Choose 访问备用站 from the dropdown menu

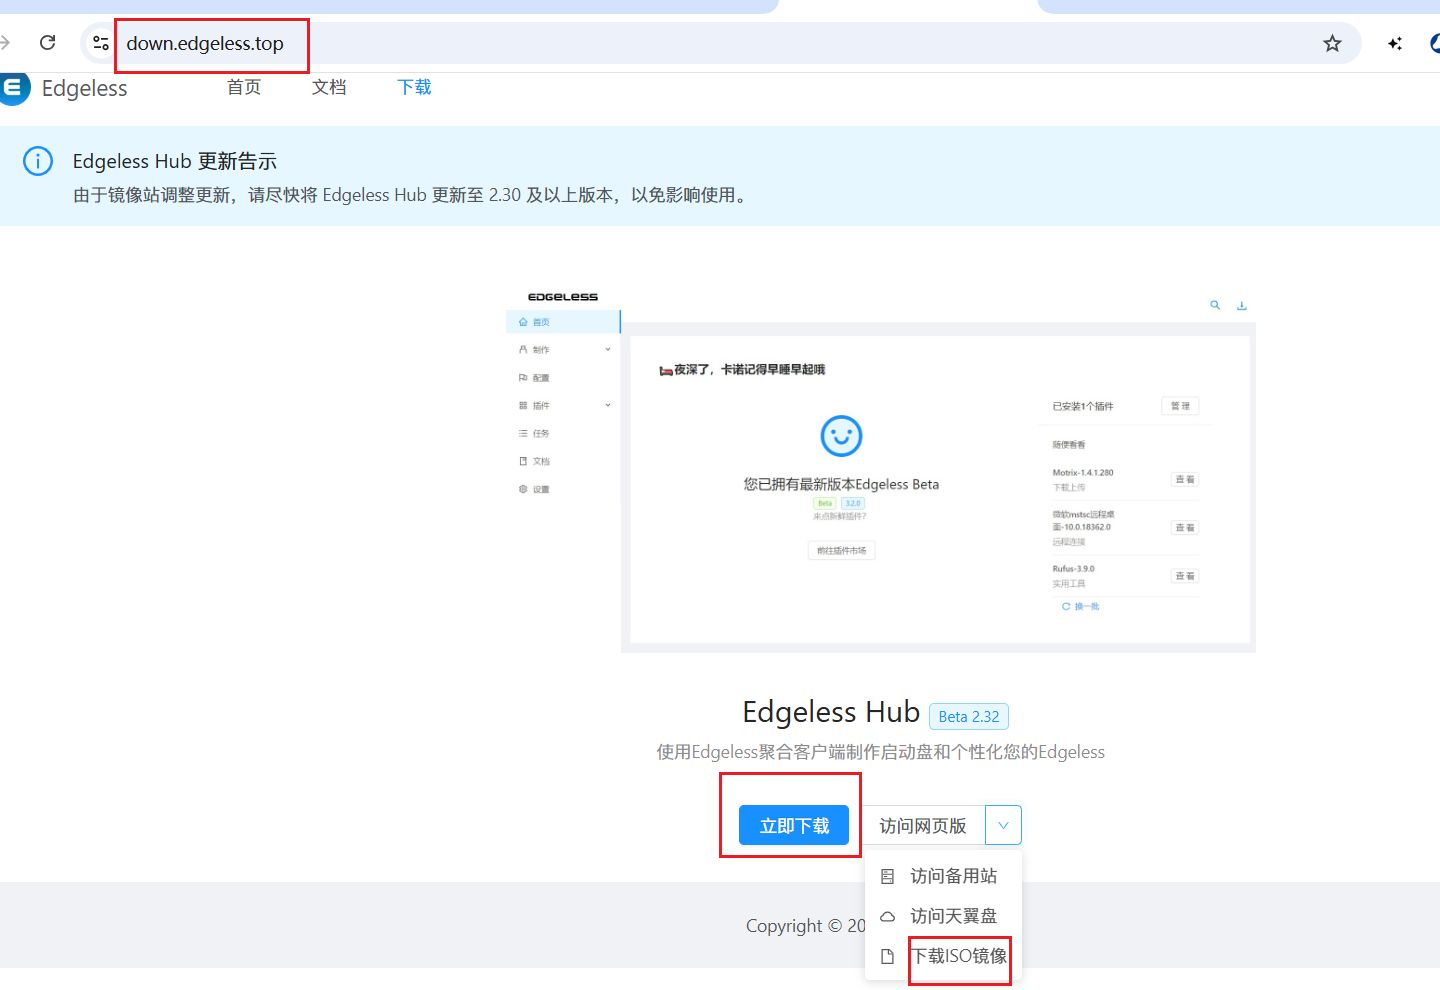953,876
